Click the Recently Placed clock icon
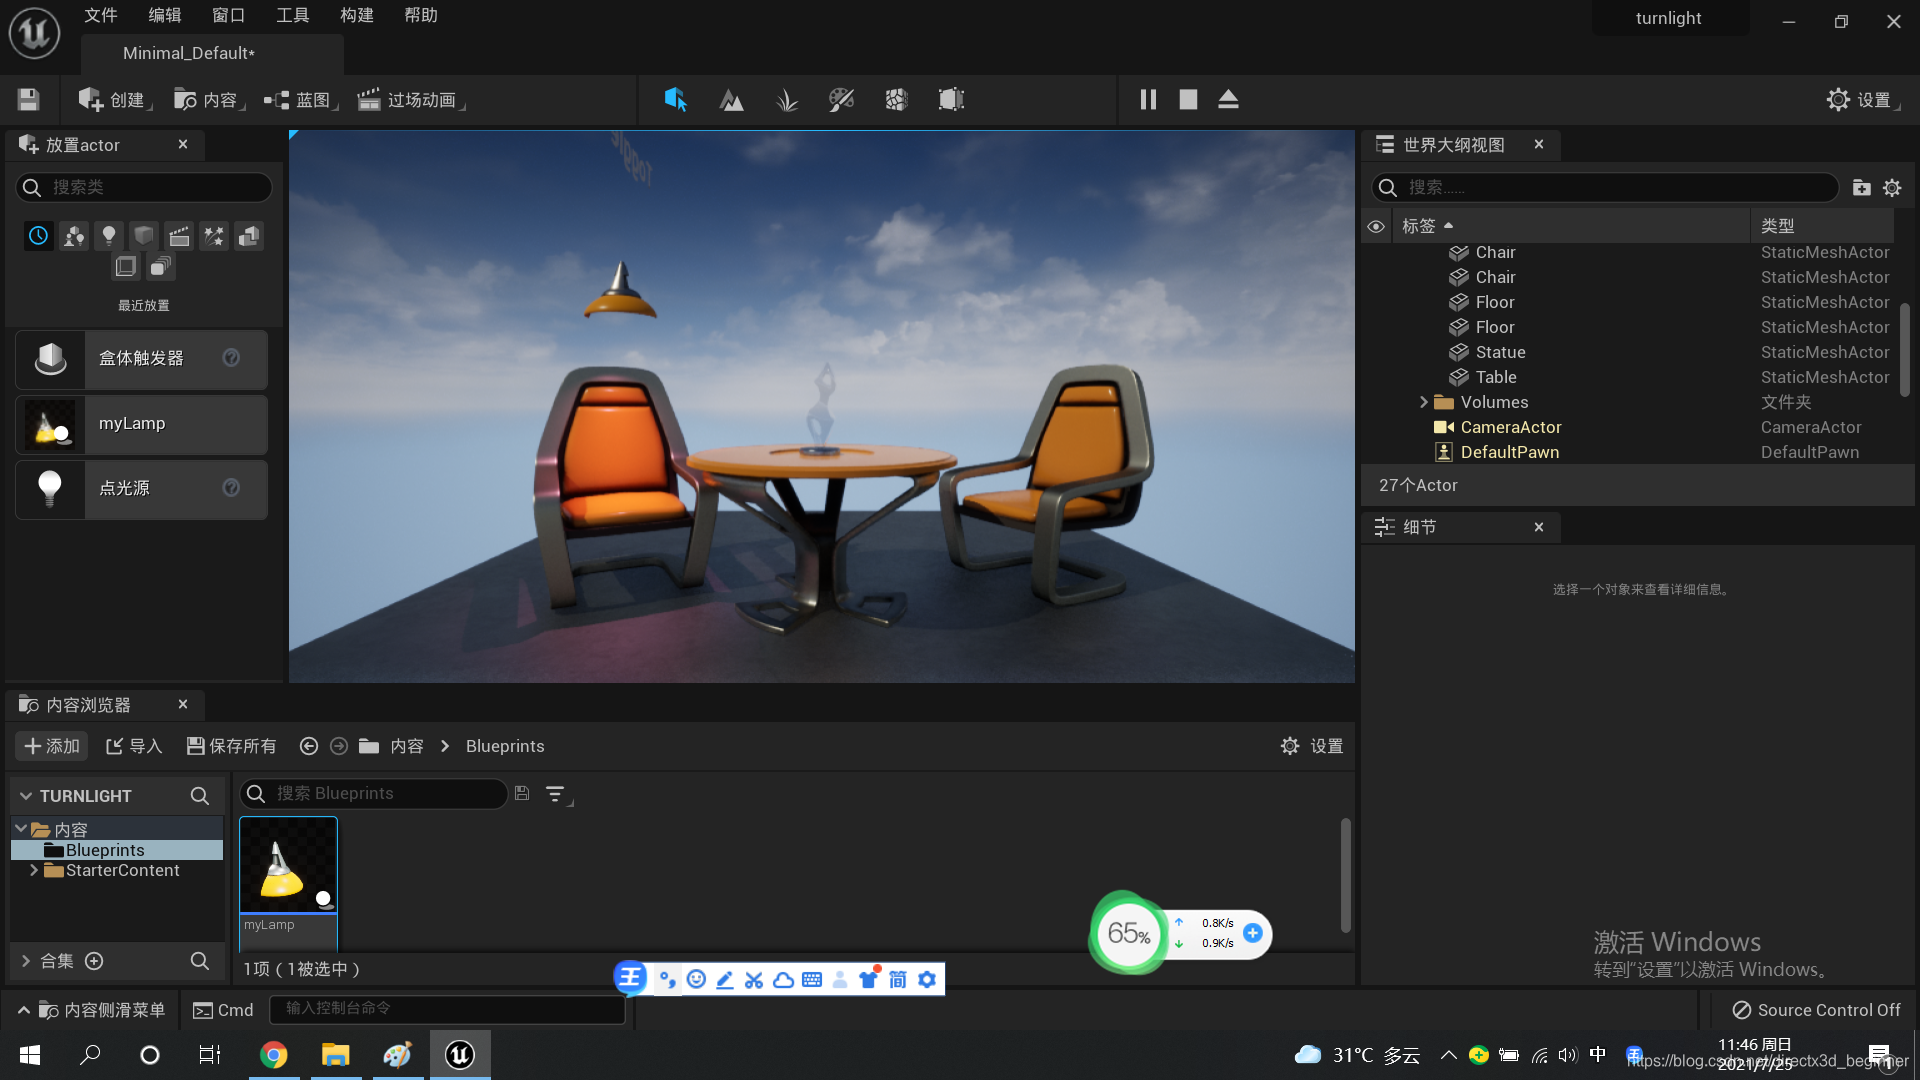Viewport: 1920px width, 1080px height. point(38,236)
